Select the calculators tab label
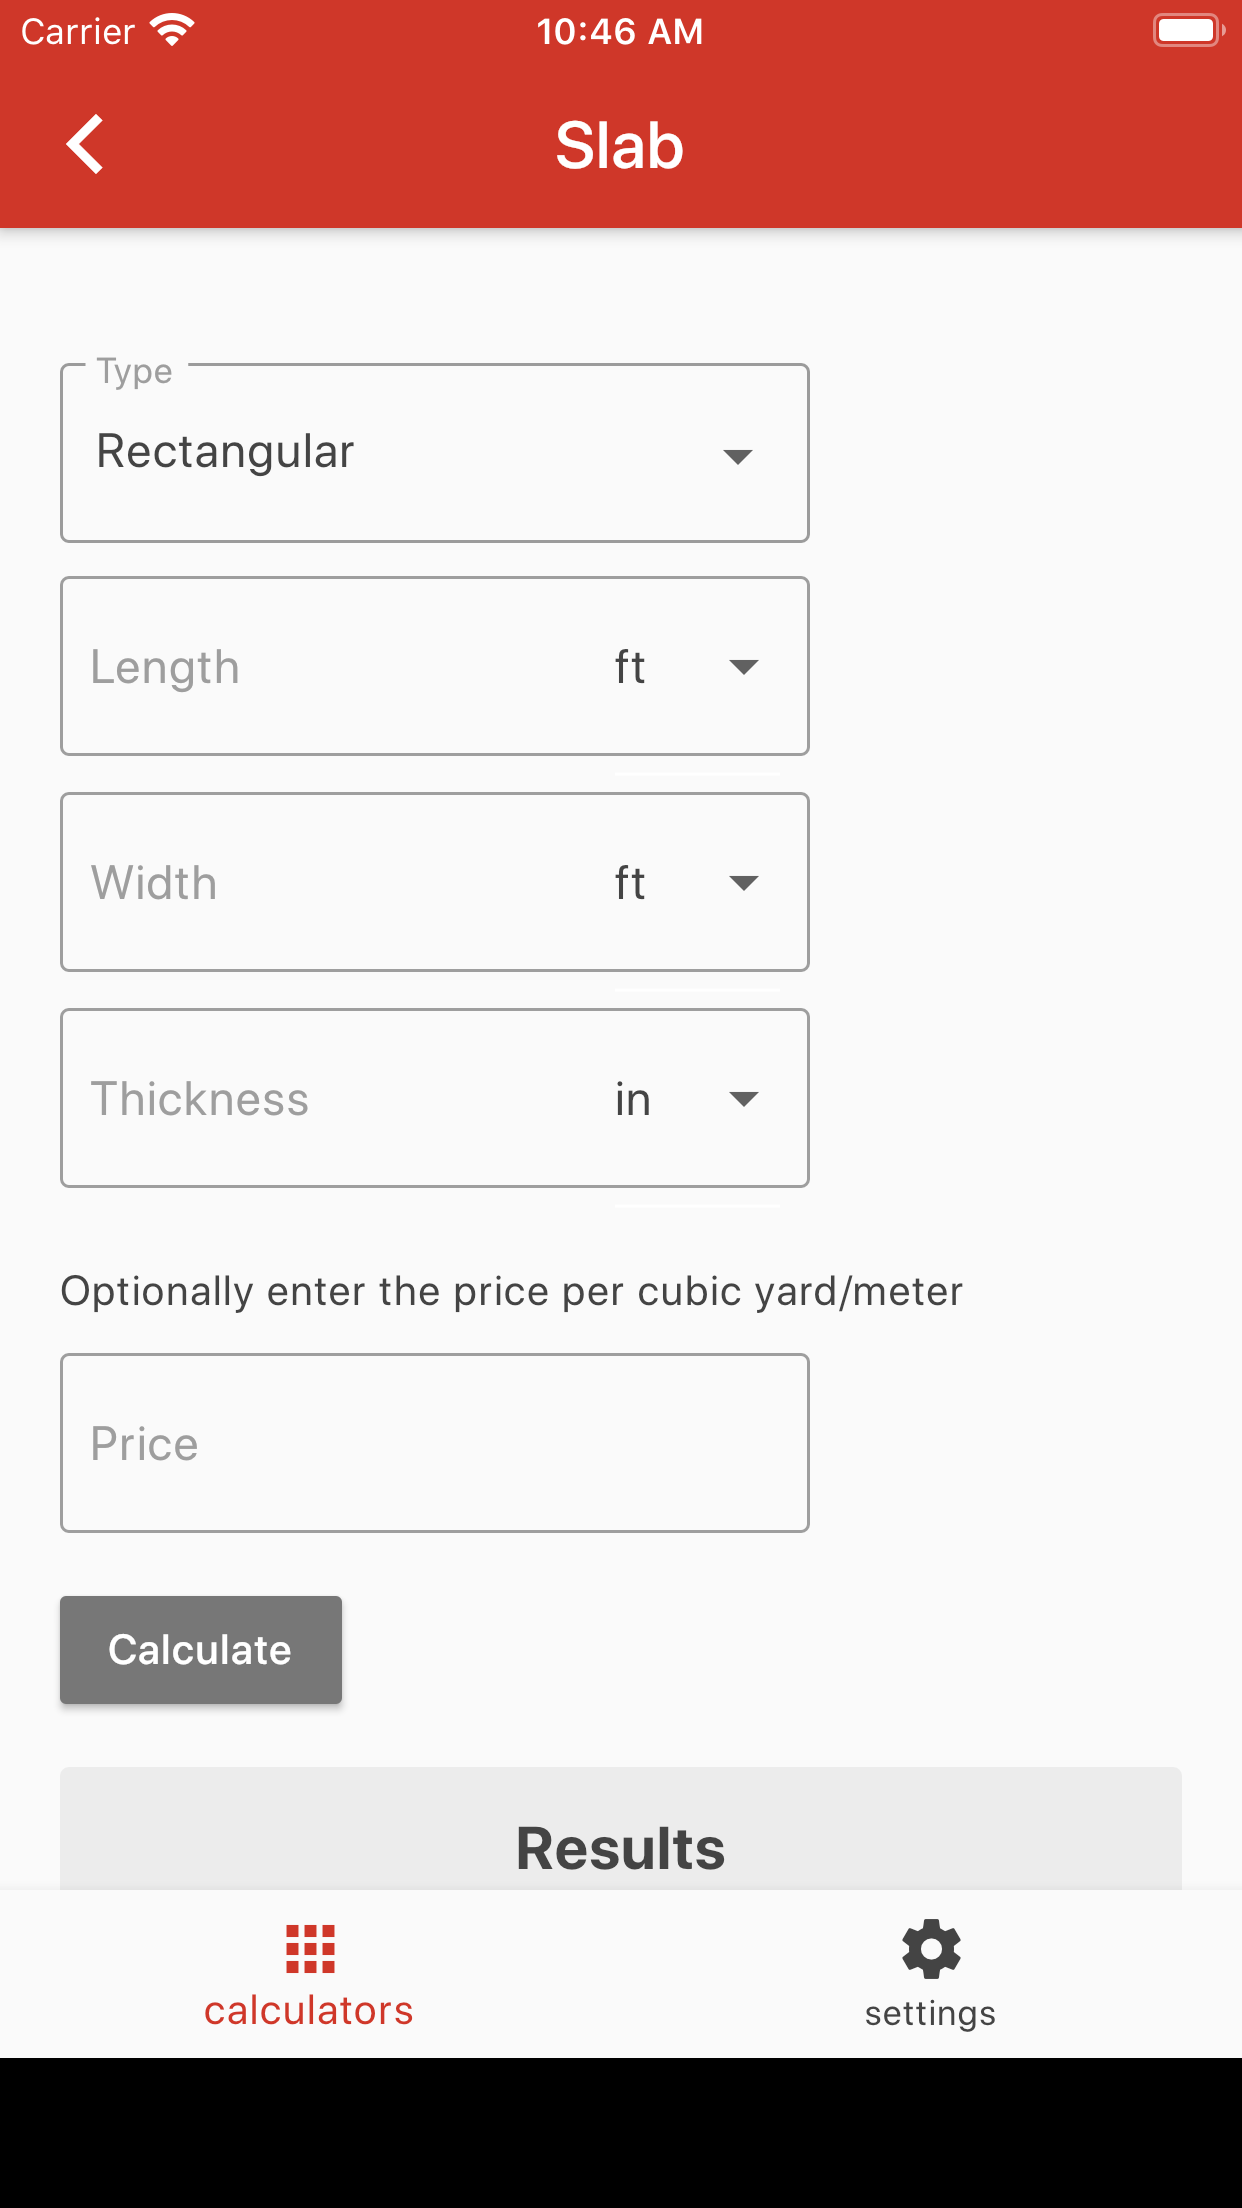This screenshot has width=1242, height=2208. tap(309, 2010)
